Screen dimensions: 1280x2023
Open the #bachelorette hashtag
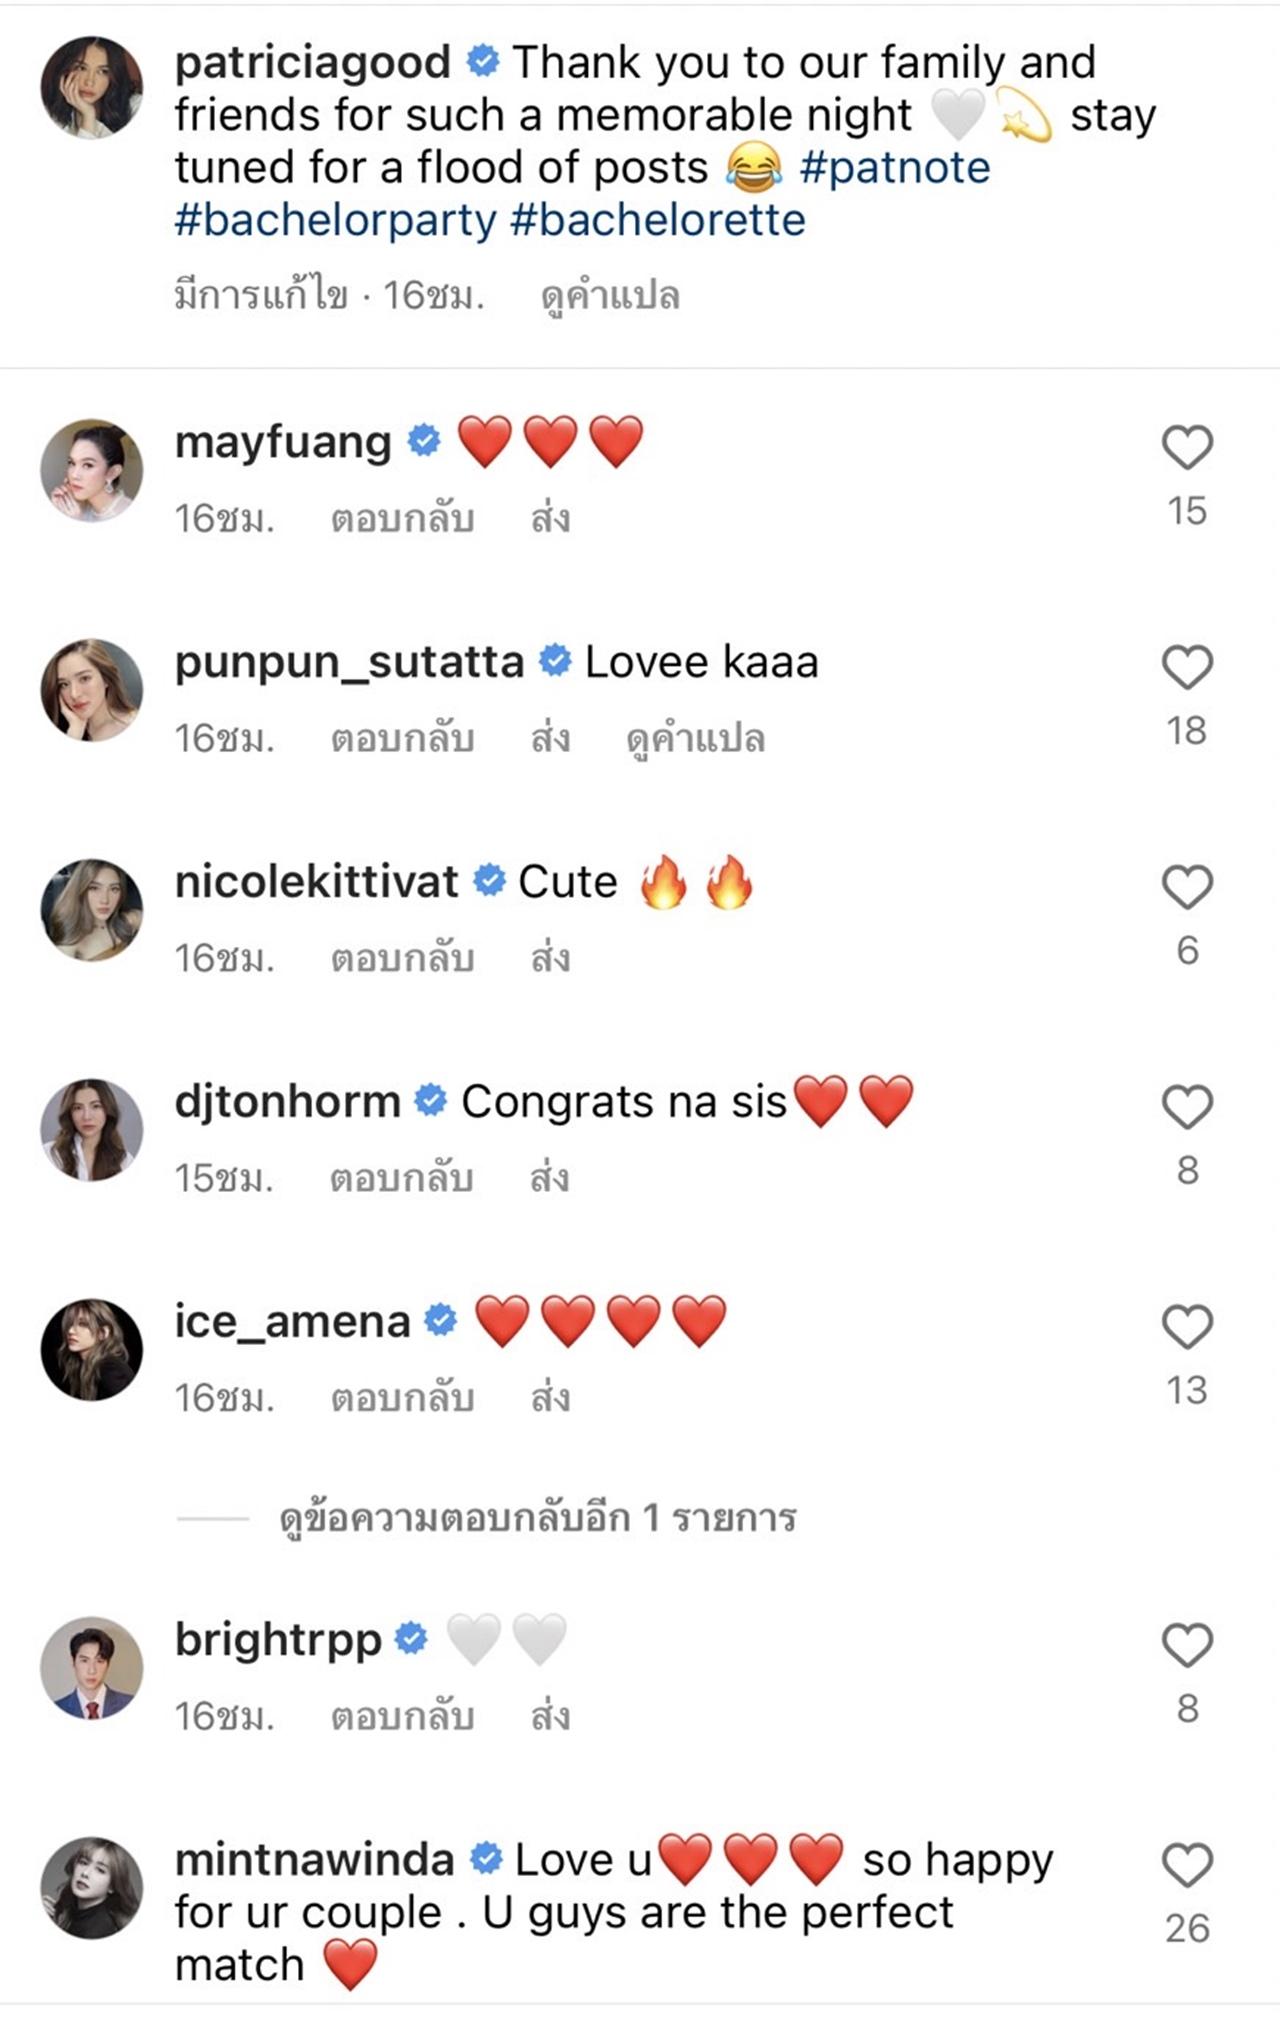[658, 220]
